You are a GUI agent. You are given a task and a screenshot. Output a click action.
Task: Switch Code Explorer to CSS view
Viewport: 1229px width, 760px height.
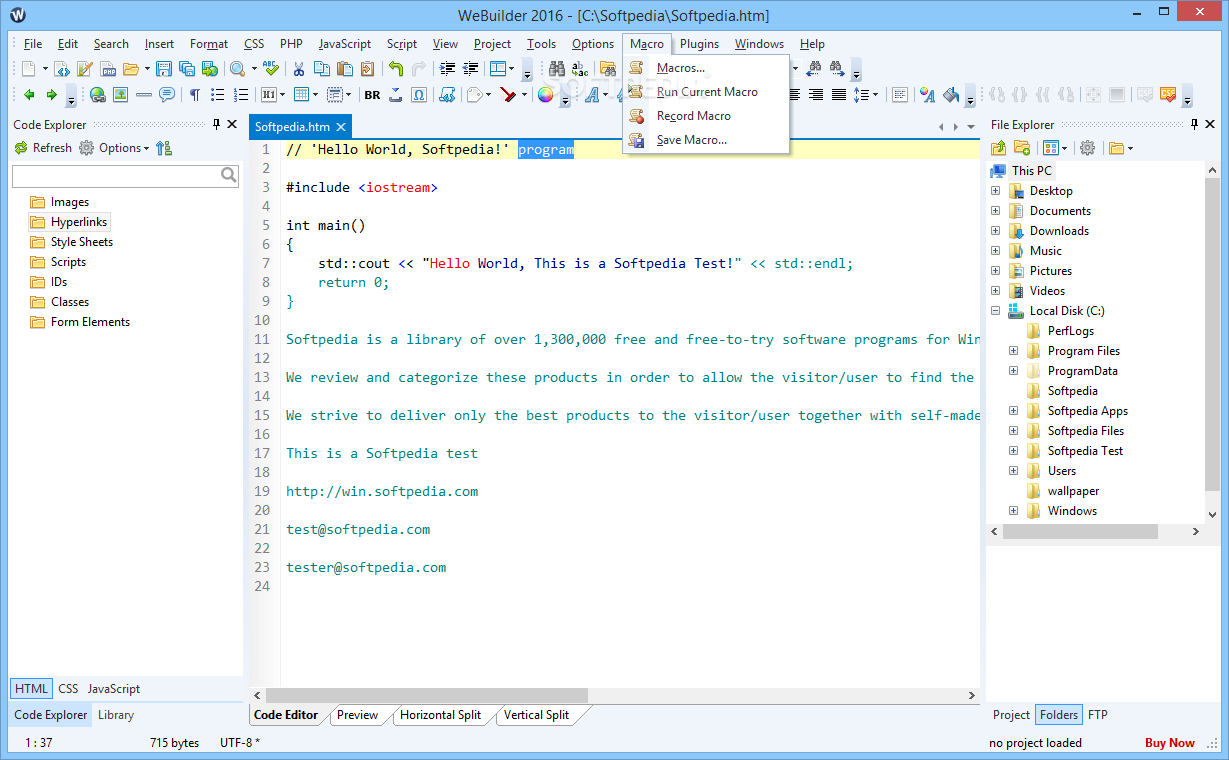(68, 689)
